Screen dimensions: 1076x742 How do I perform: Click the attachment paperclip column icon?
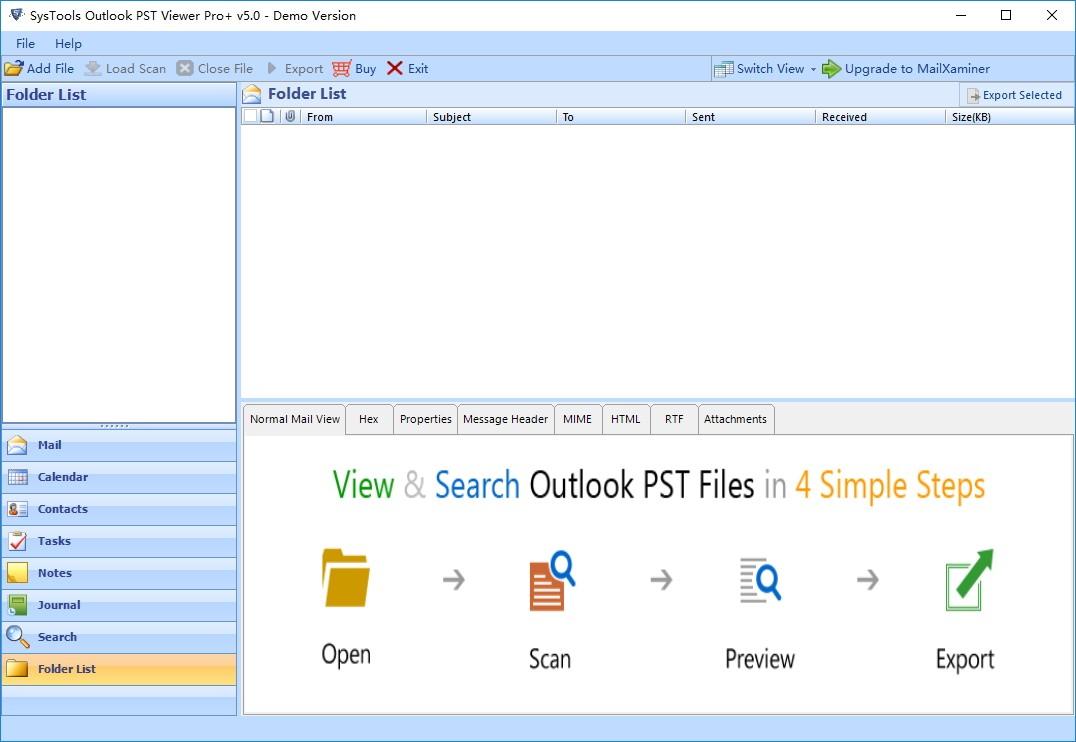point(290,116)
